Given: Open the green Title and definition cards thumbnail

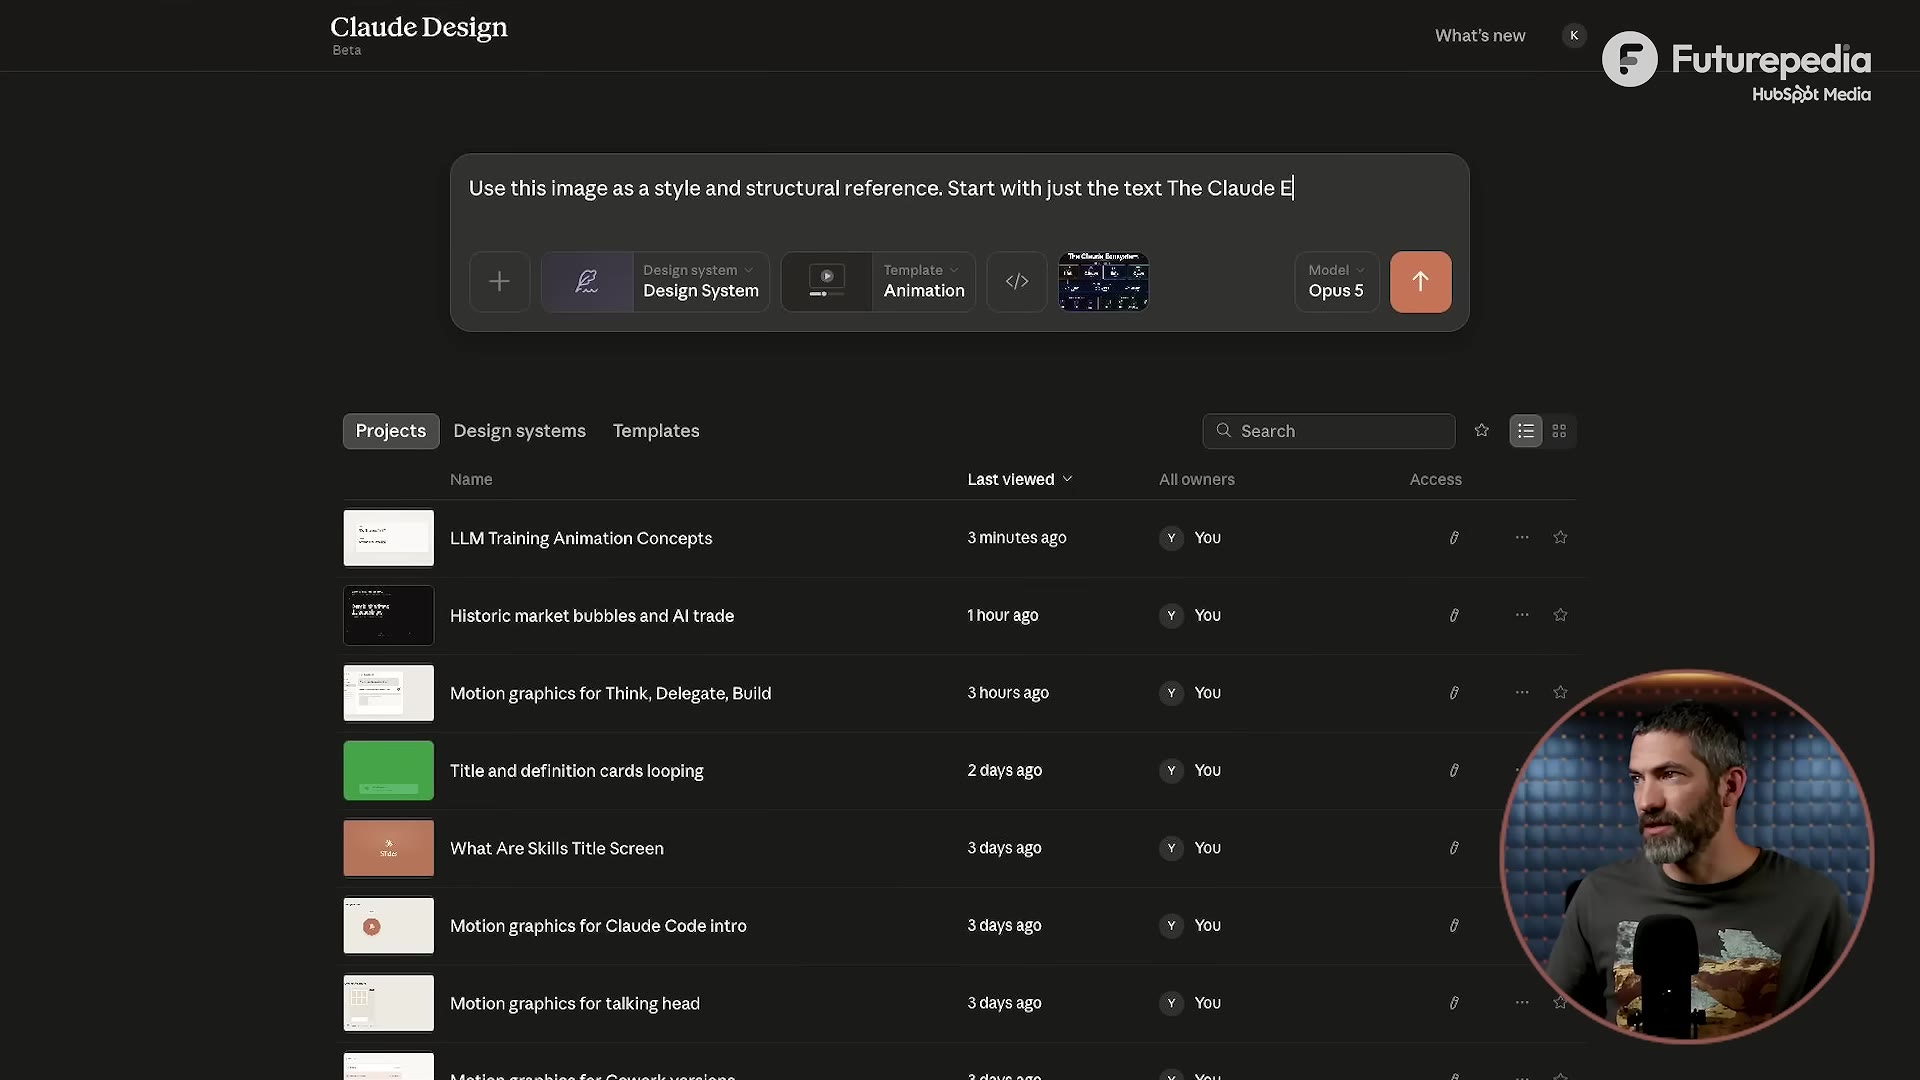Looking at the screenshot, I should 389,770.
